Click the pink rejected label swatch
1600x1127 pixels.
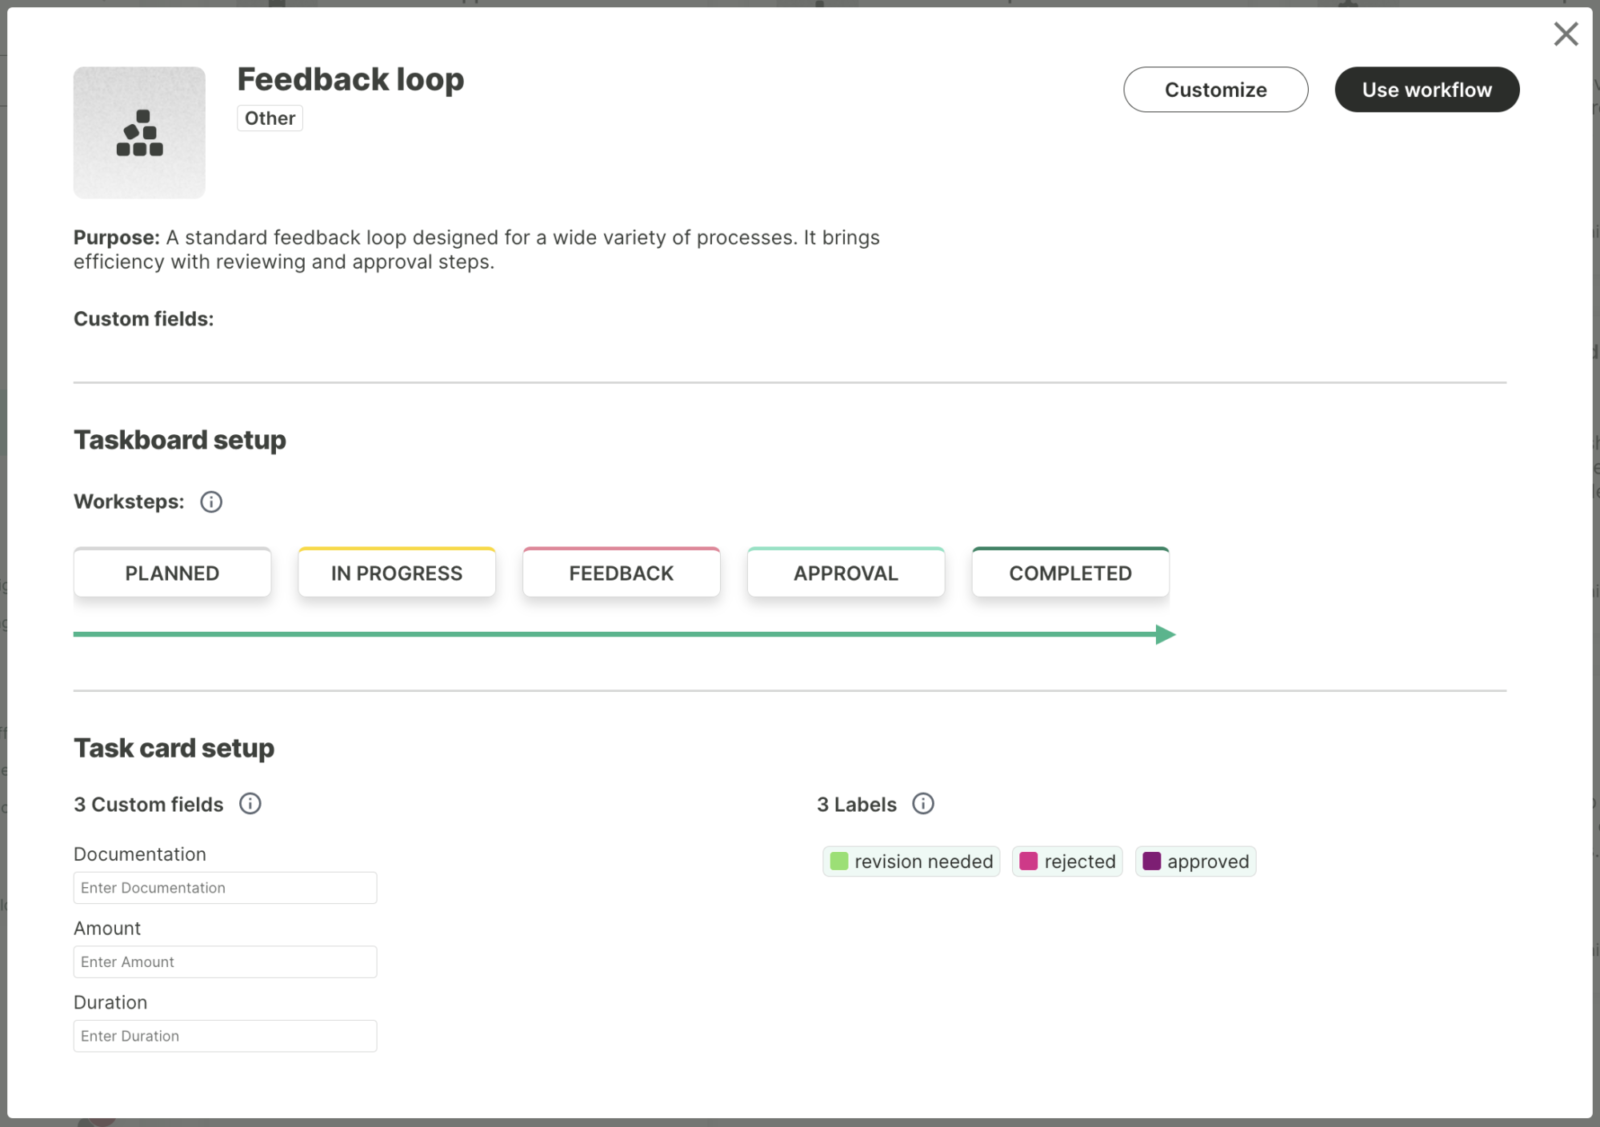coord(1028,861)
